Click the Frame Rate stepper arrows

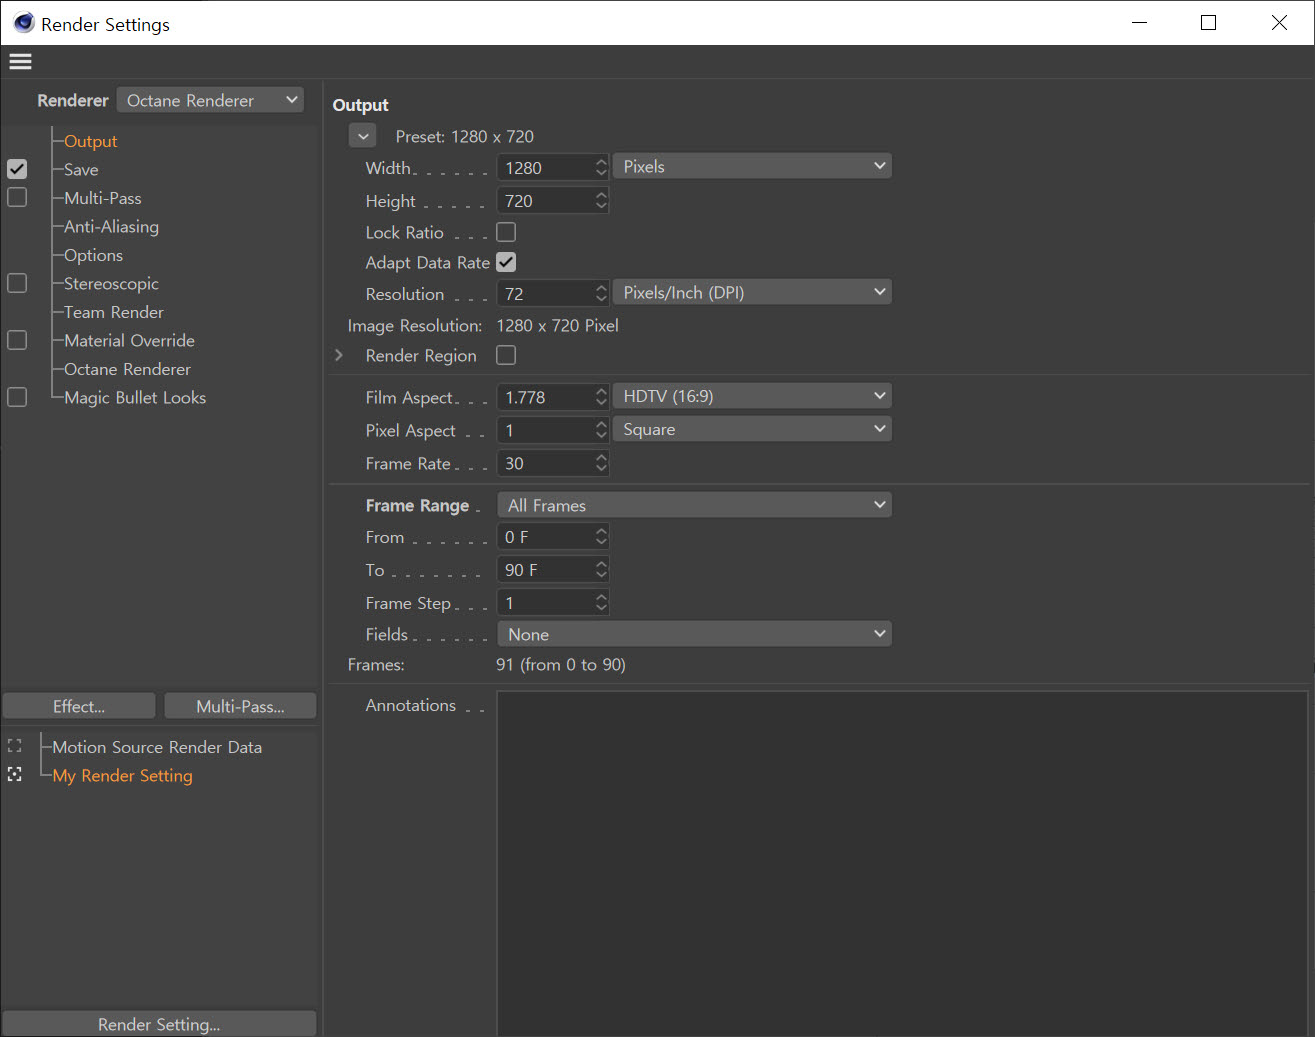click(x=601, y=463)
